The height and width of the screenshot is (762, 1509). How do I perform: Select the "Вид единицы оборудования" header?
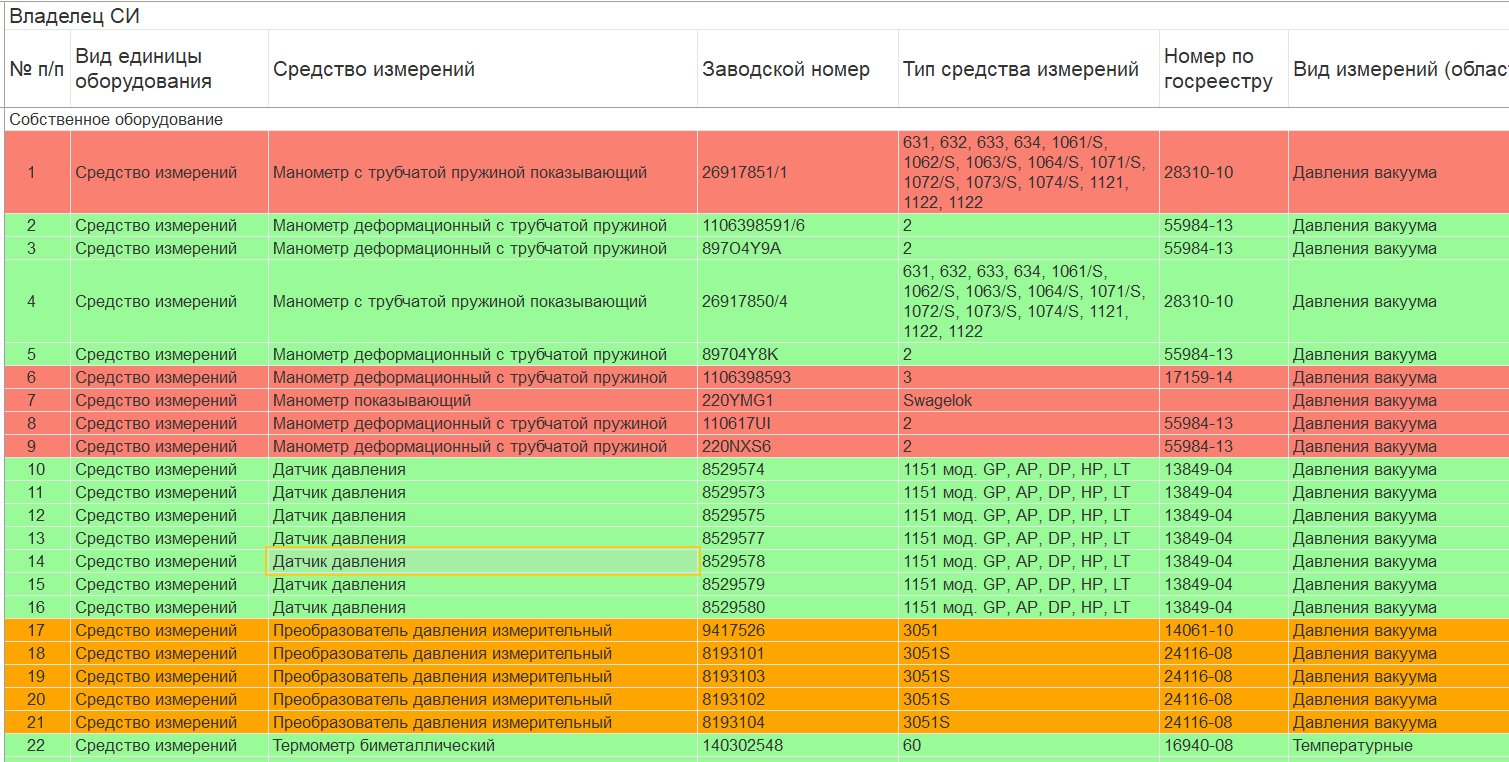click(x=143, y=69)
